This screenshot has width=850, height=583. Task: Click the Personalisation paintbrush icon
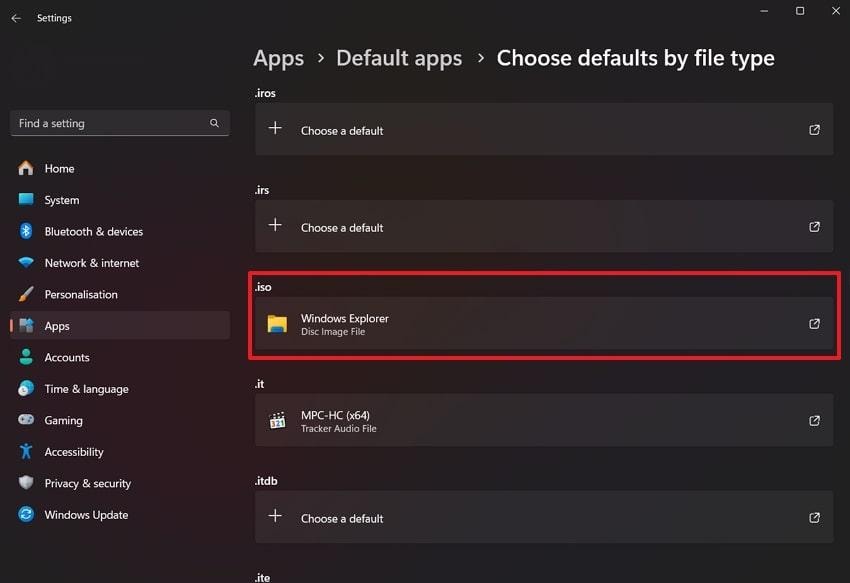tap(25, 294)
